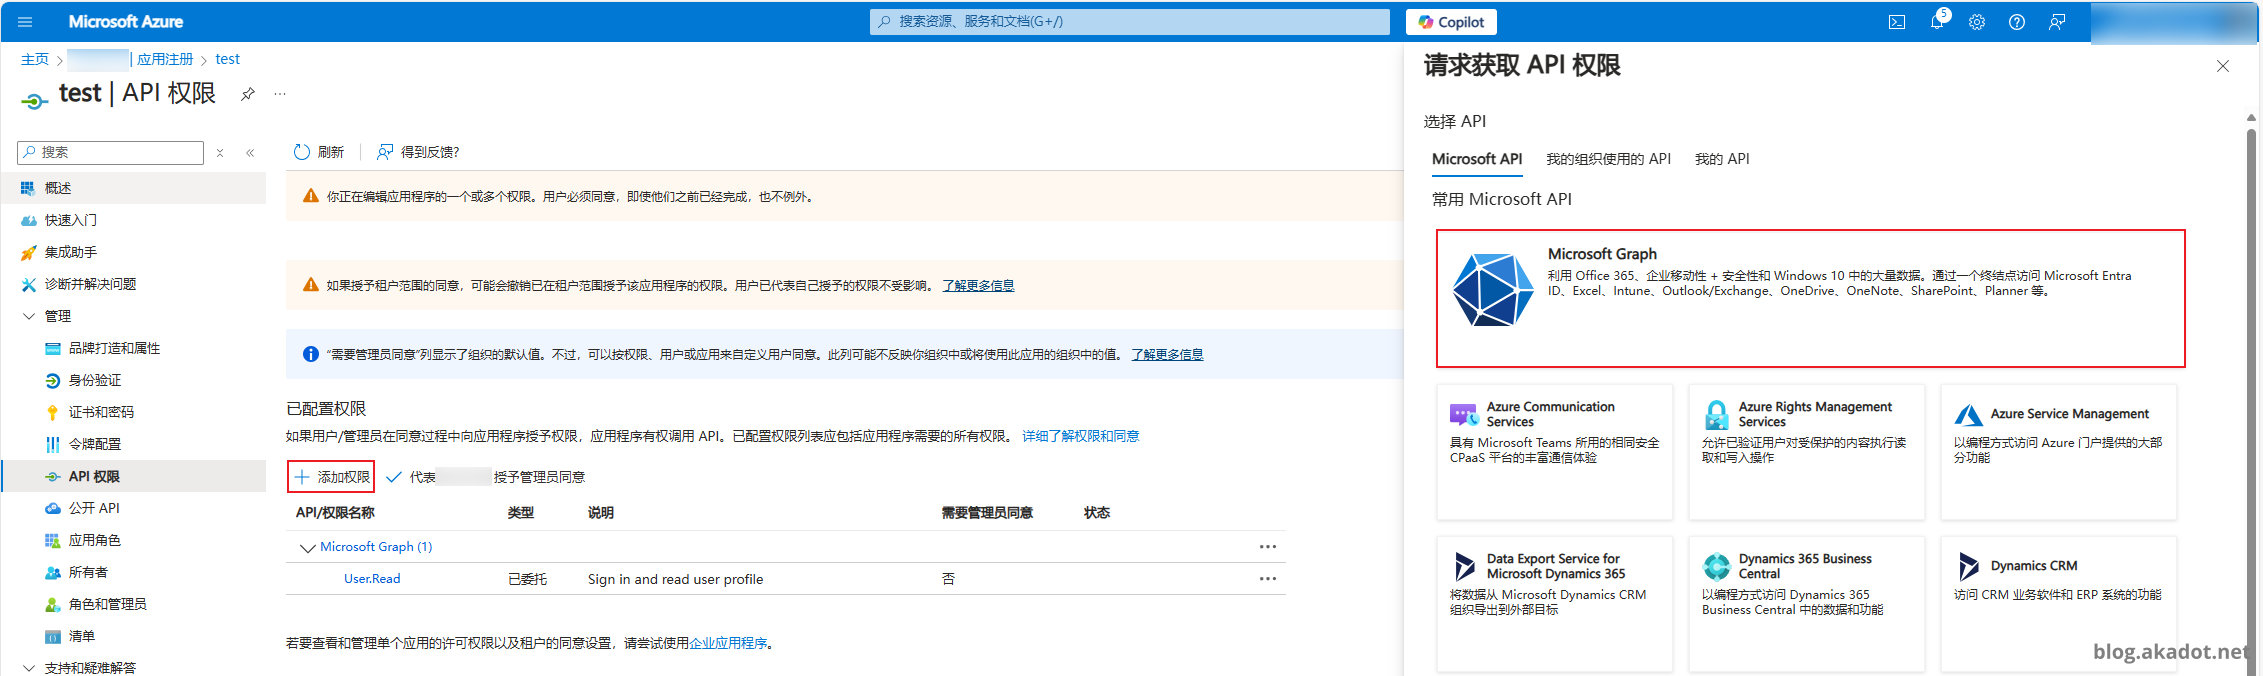Go to 主页 breadcrumb
The height and width of the screenshot is (676, 2263).
point(35,59)
